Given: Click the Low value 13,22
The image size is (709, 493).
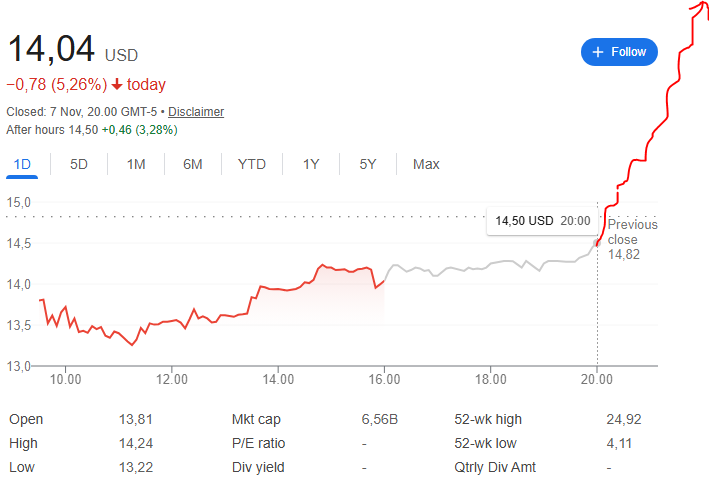Looking at the screenshot, I should point(136,467).
